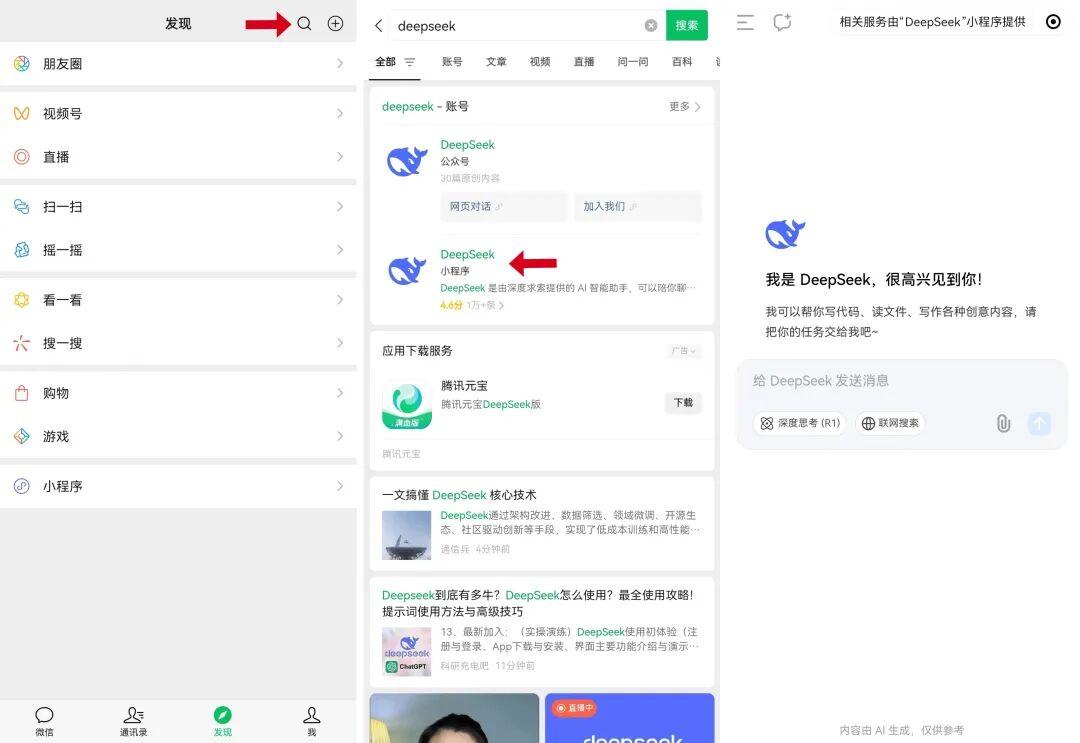Open the deepseek ChatGPT article thumbnail
The height and width of the screenshot is (743, 1080).
[x=406, y=651]
